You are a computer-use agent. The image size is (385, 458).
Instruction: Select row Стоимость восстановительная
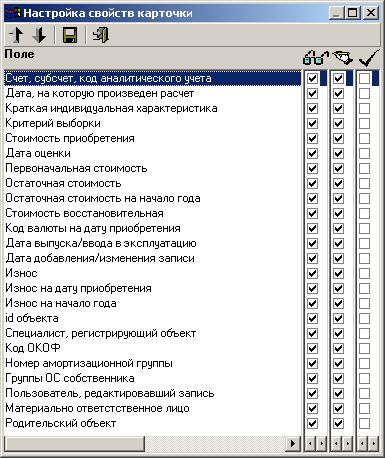click(152, 213)
